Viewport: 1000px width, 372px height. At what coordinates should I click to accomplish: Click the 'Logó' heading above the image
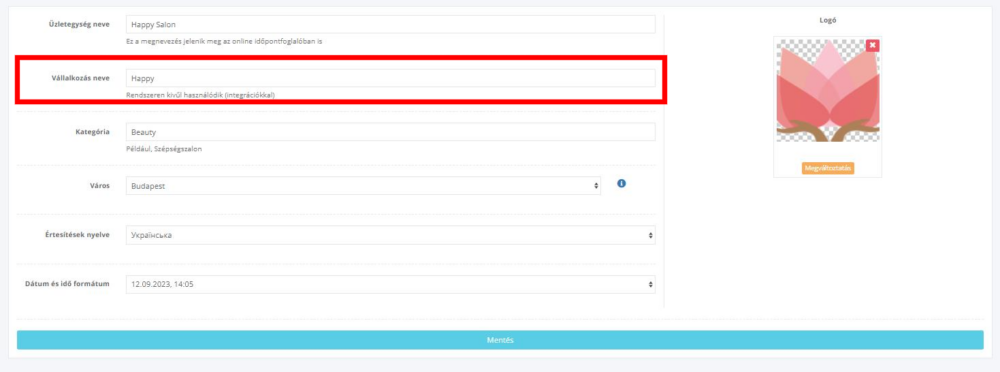coord(828,20)
